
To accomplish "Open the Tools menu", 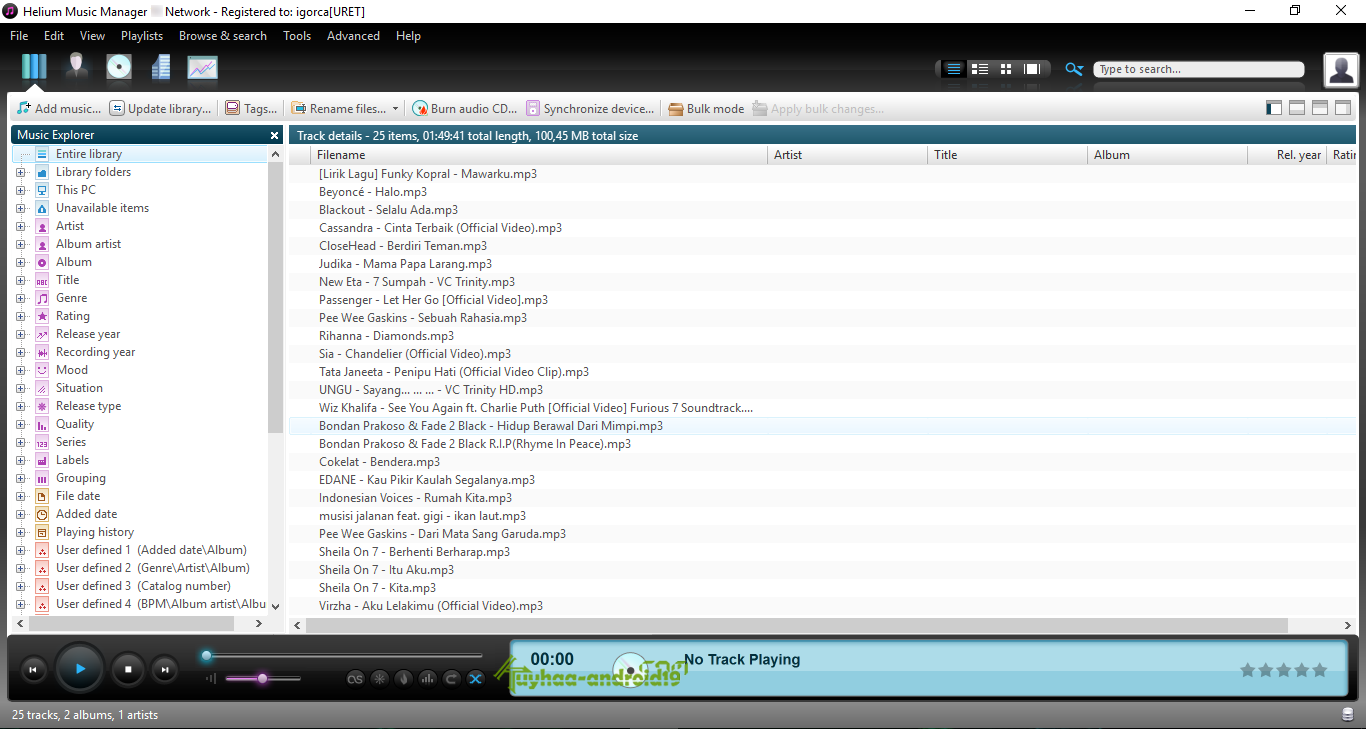I will [x=297, y=36].
